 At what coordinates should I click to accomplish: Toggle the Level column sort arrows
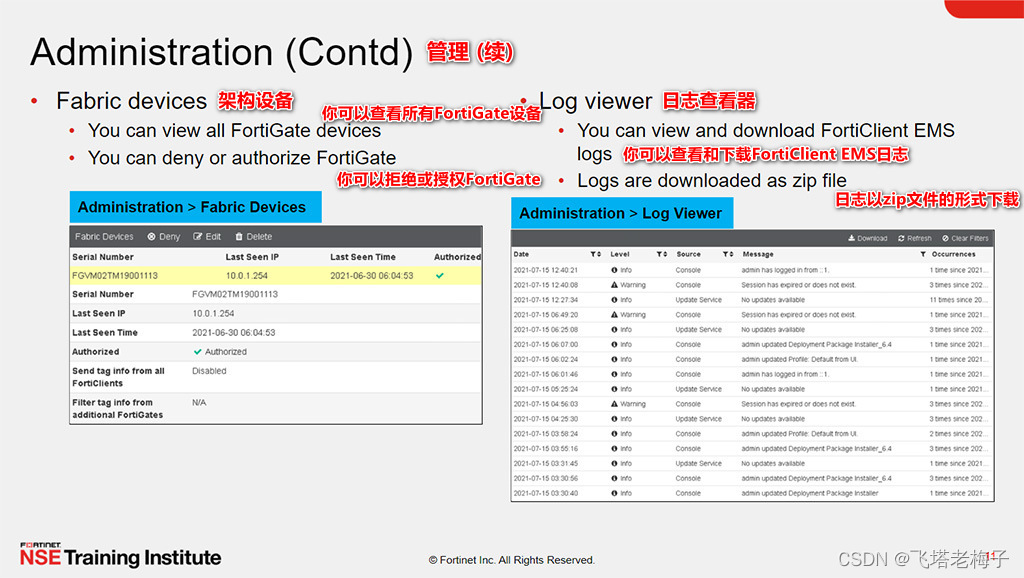point(665,254)
